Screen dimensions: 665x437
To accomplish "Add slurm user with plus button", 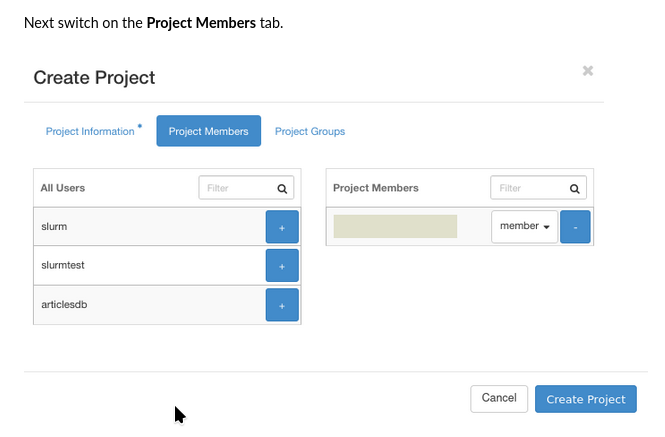I will [282, 227].
